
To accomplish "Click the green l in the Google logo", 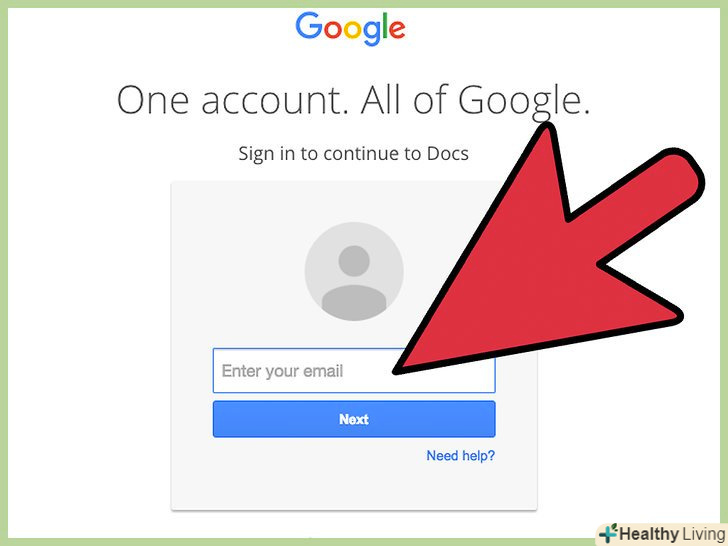I will [x=384, y=26].
